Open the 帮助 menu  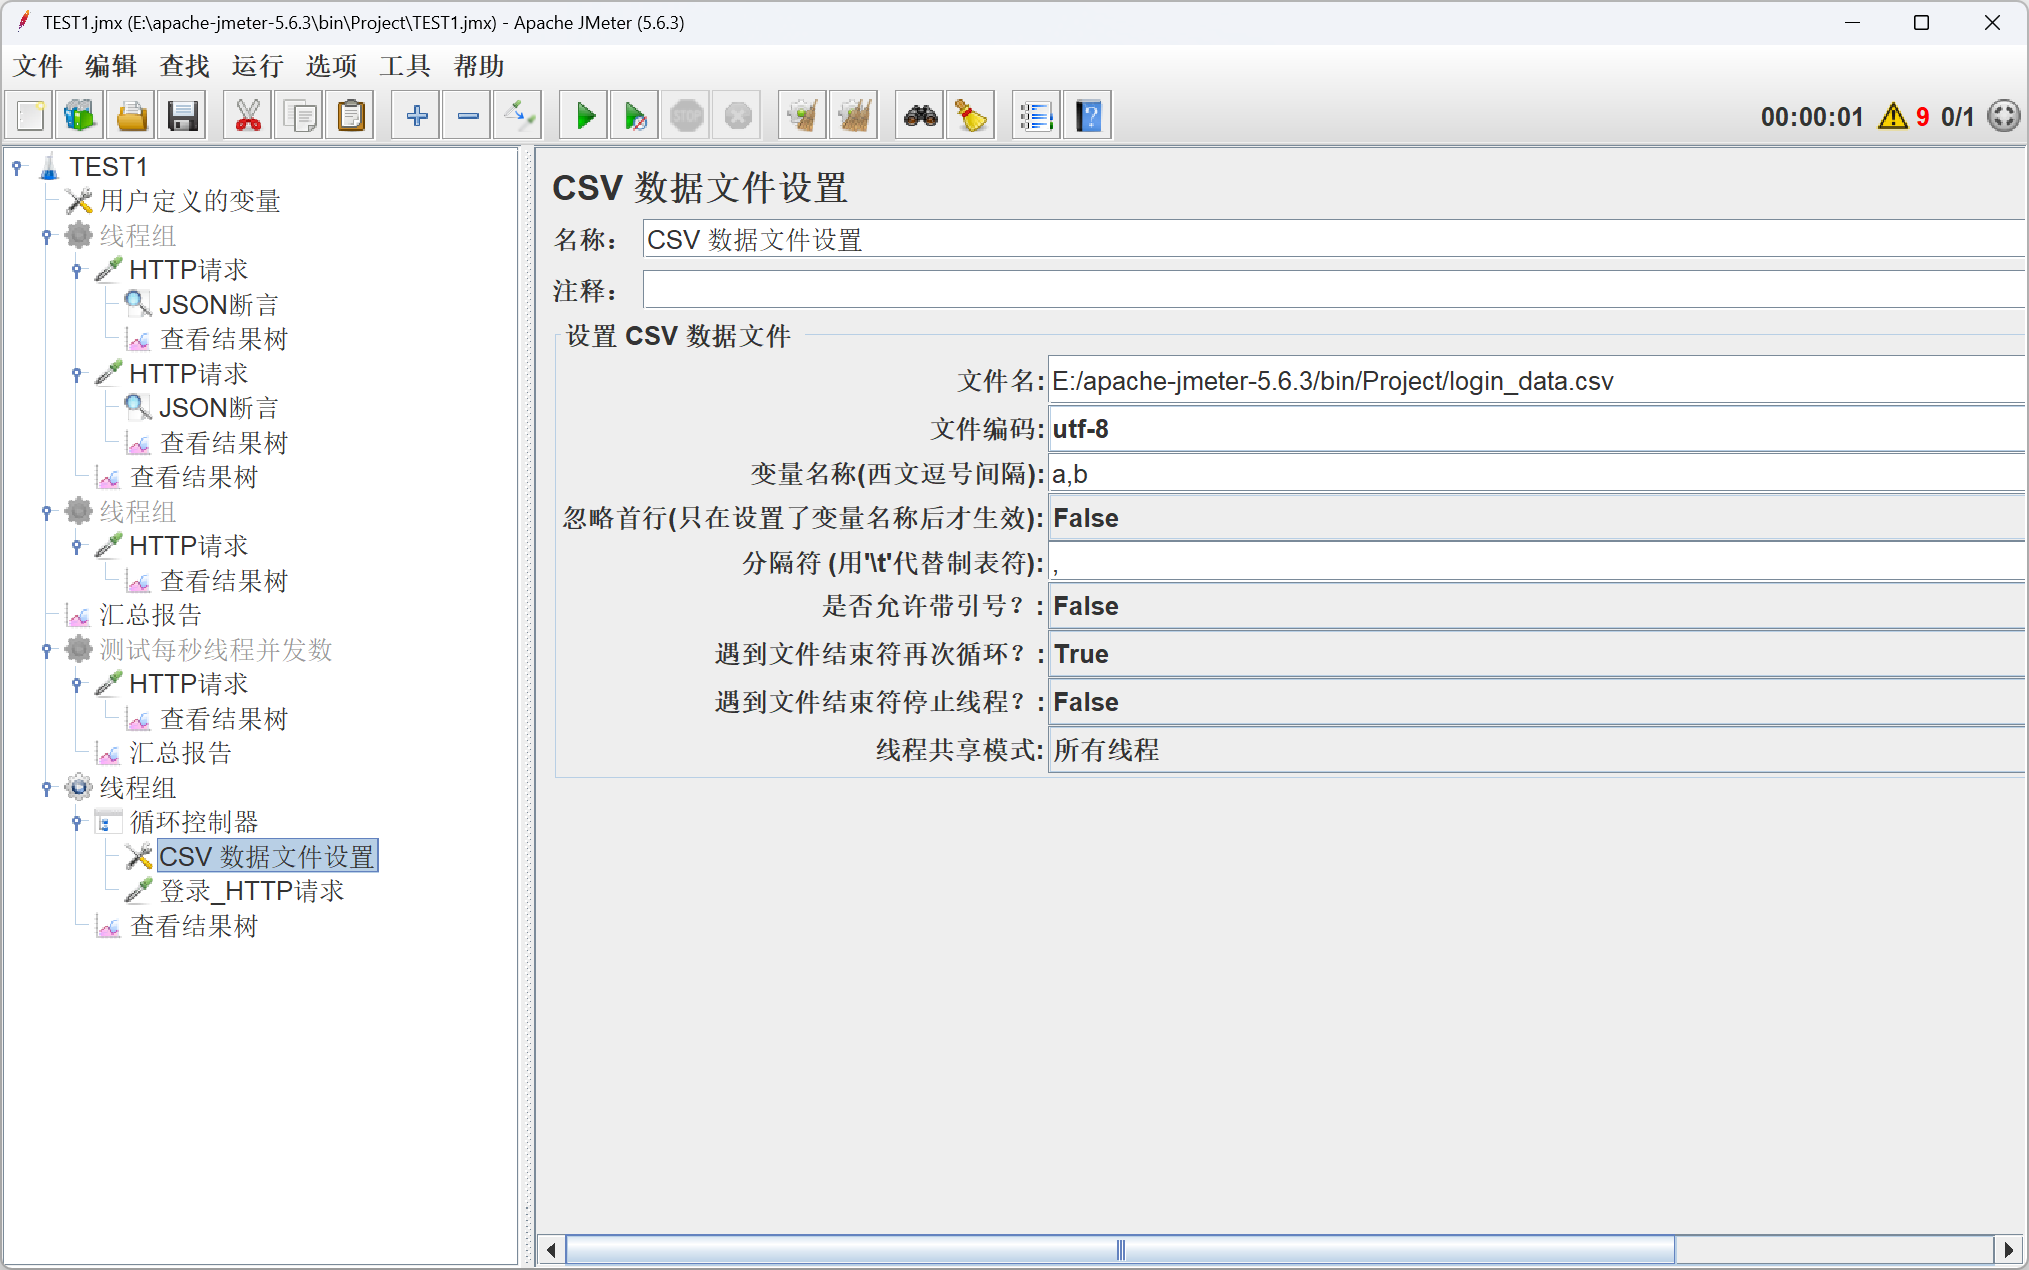[479, 66]
